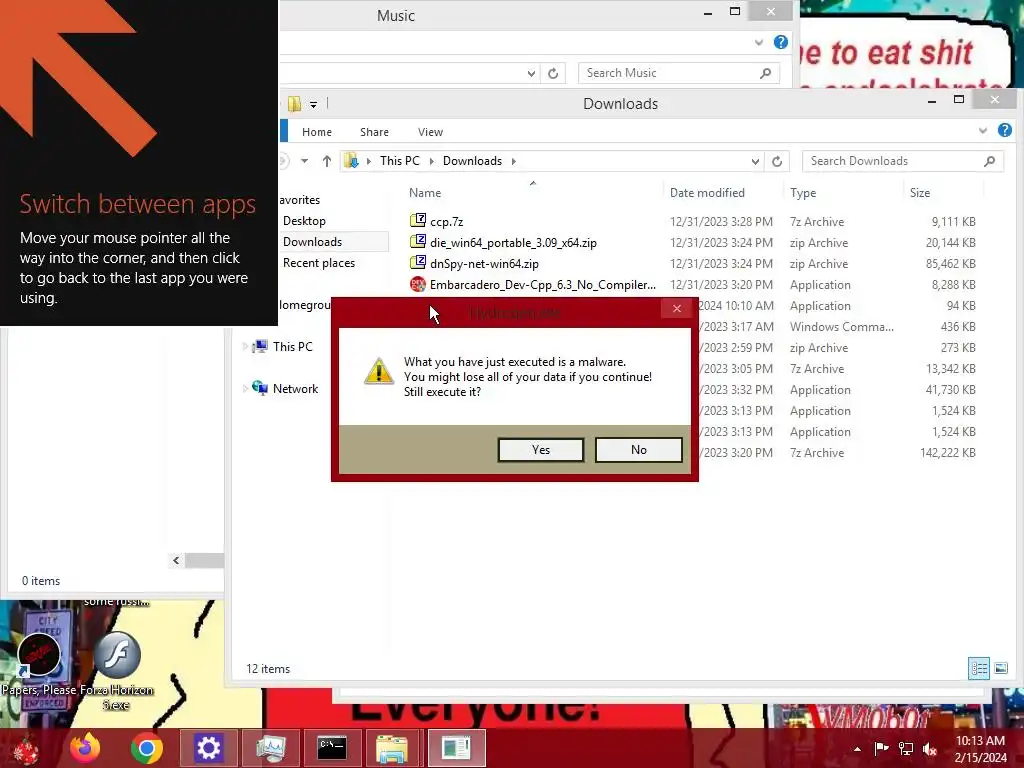This screenshot has width=1024, height=768.
Task: Open the Start button ornament icon
Action: 26,748
